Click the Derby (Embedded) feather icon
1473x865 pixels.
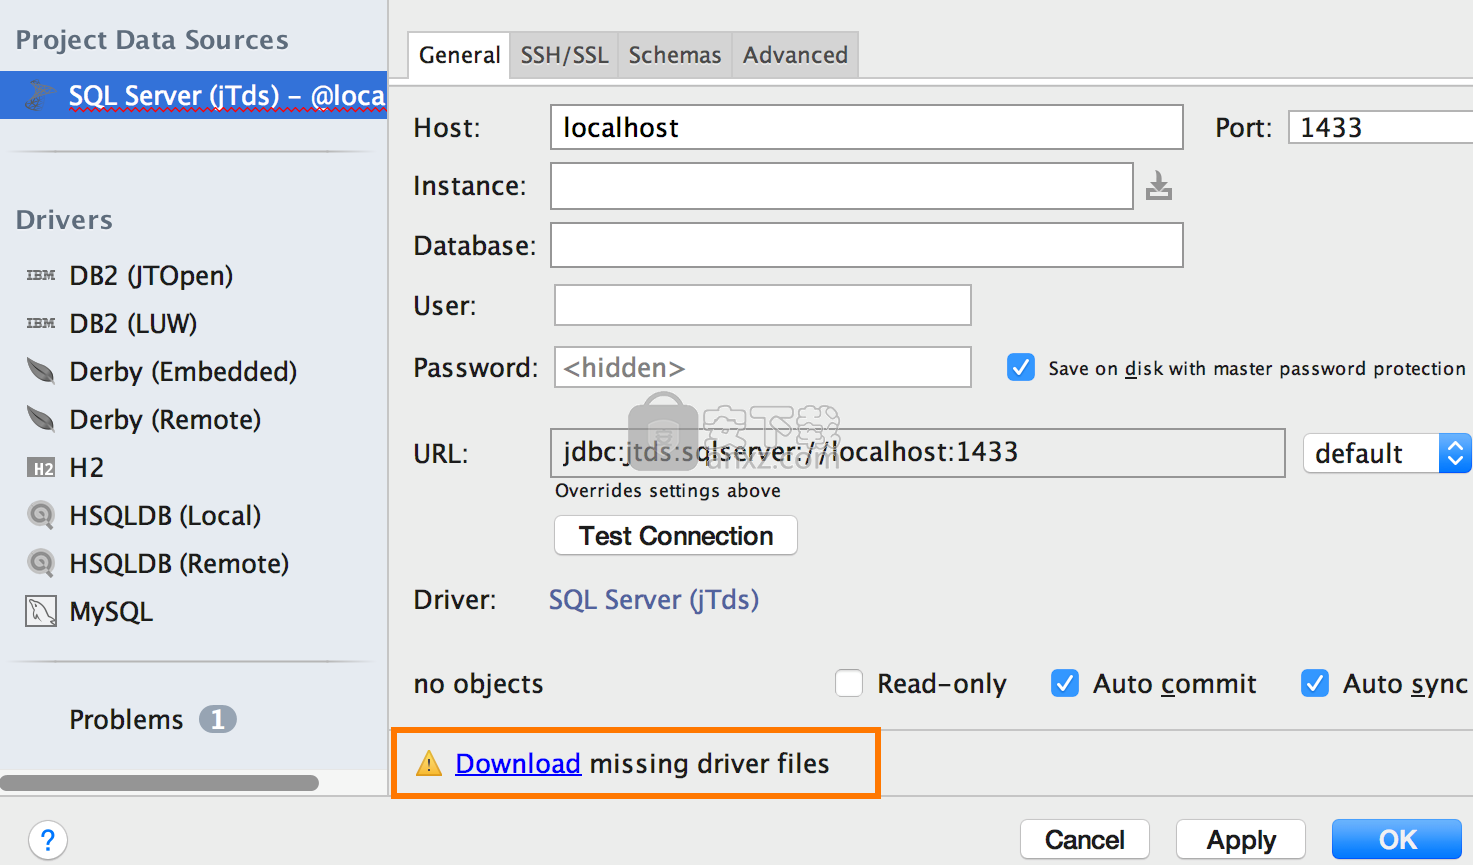[x=41, y=371]
